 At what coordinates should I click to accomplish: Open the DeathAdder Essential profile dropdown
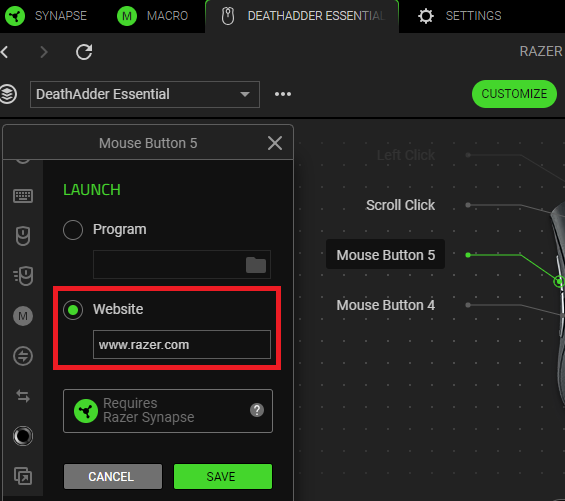pyautogui.click(x=145, y=94)
